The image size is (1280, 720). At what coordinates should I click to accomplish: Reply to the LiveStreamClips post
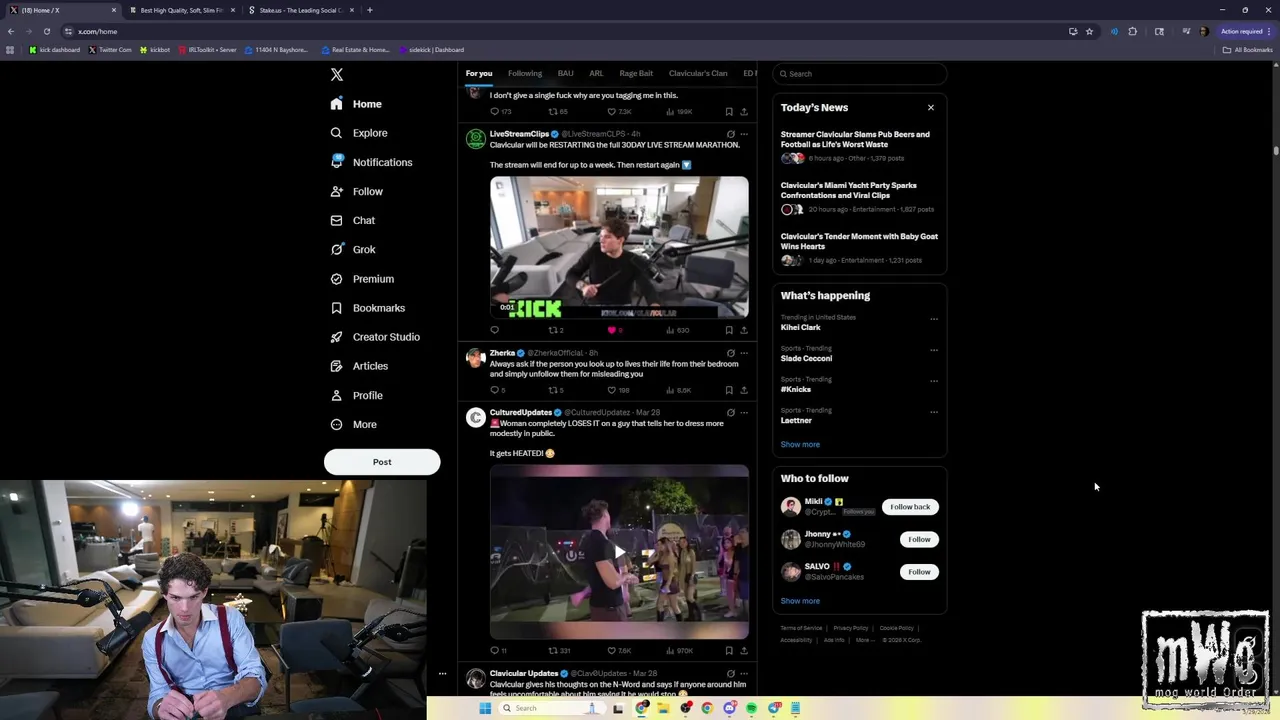pos(494,330)
